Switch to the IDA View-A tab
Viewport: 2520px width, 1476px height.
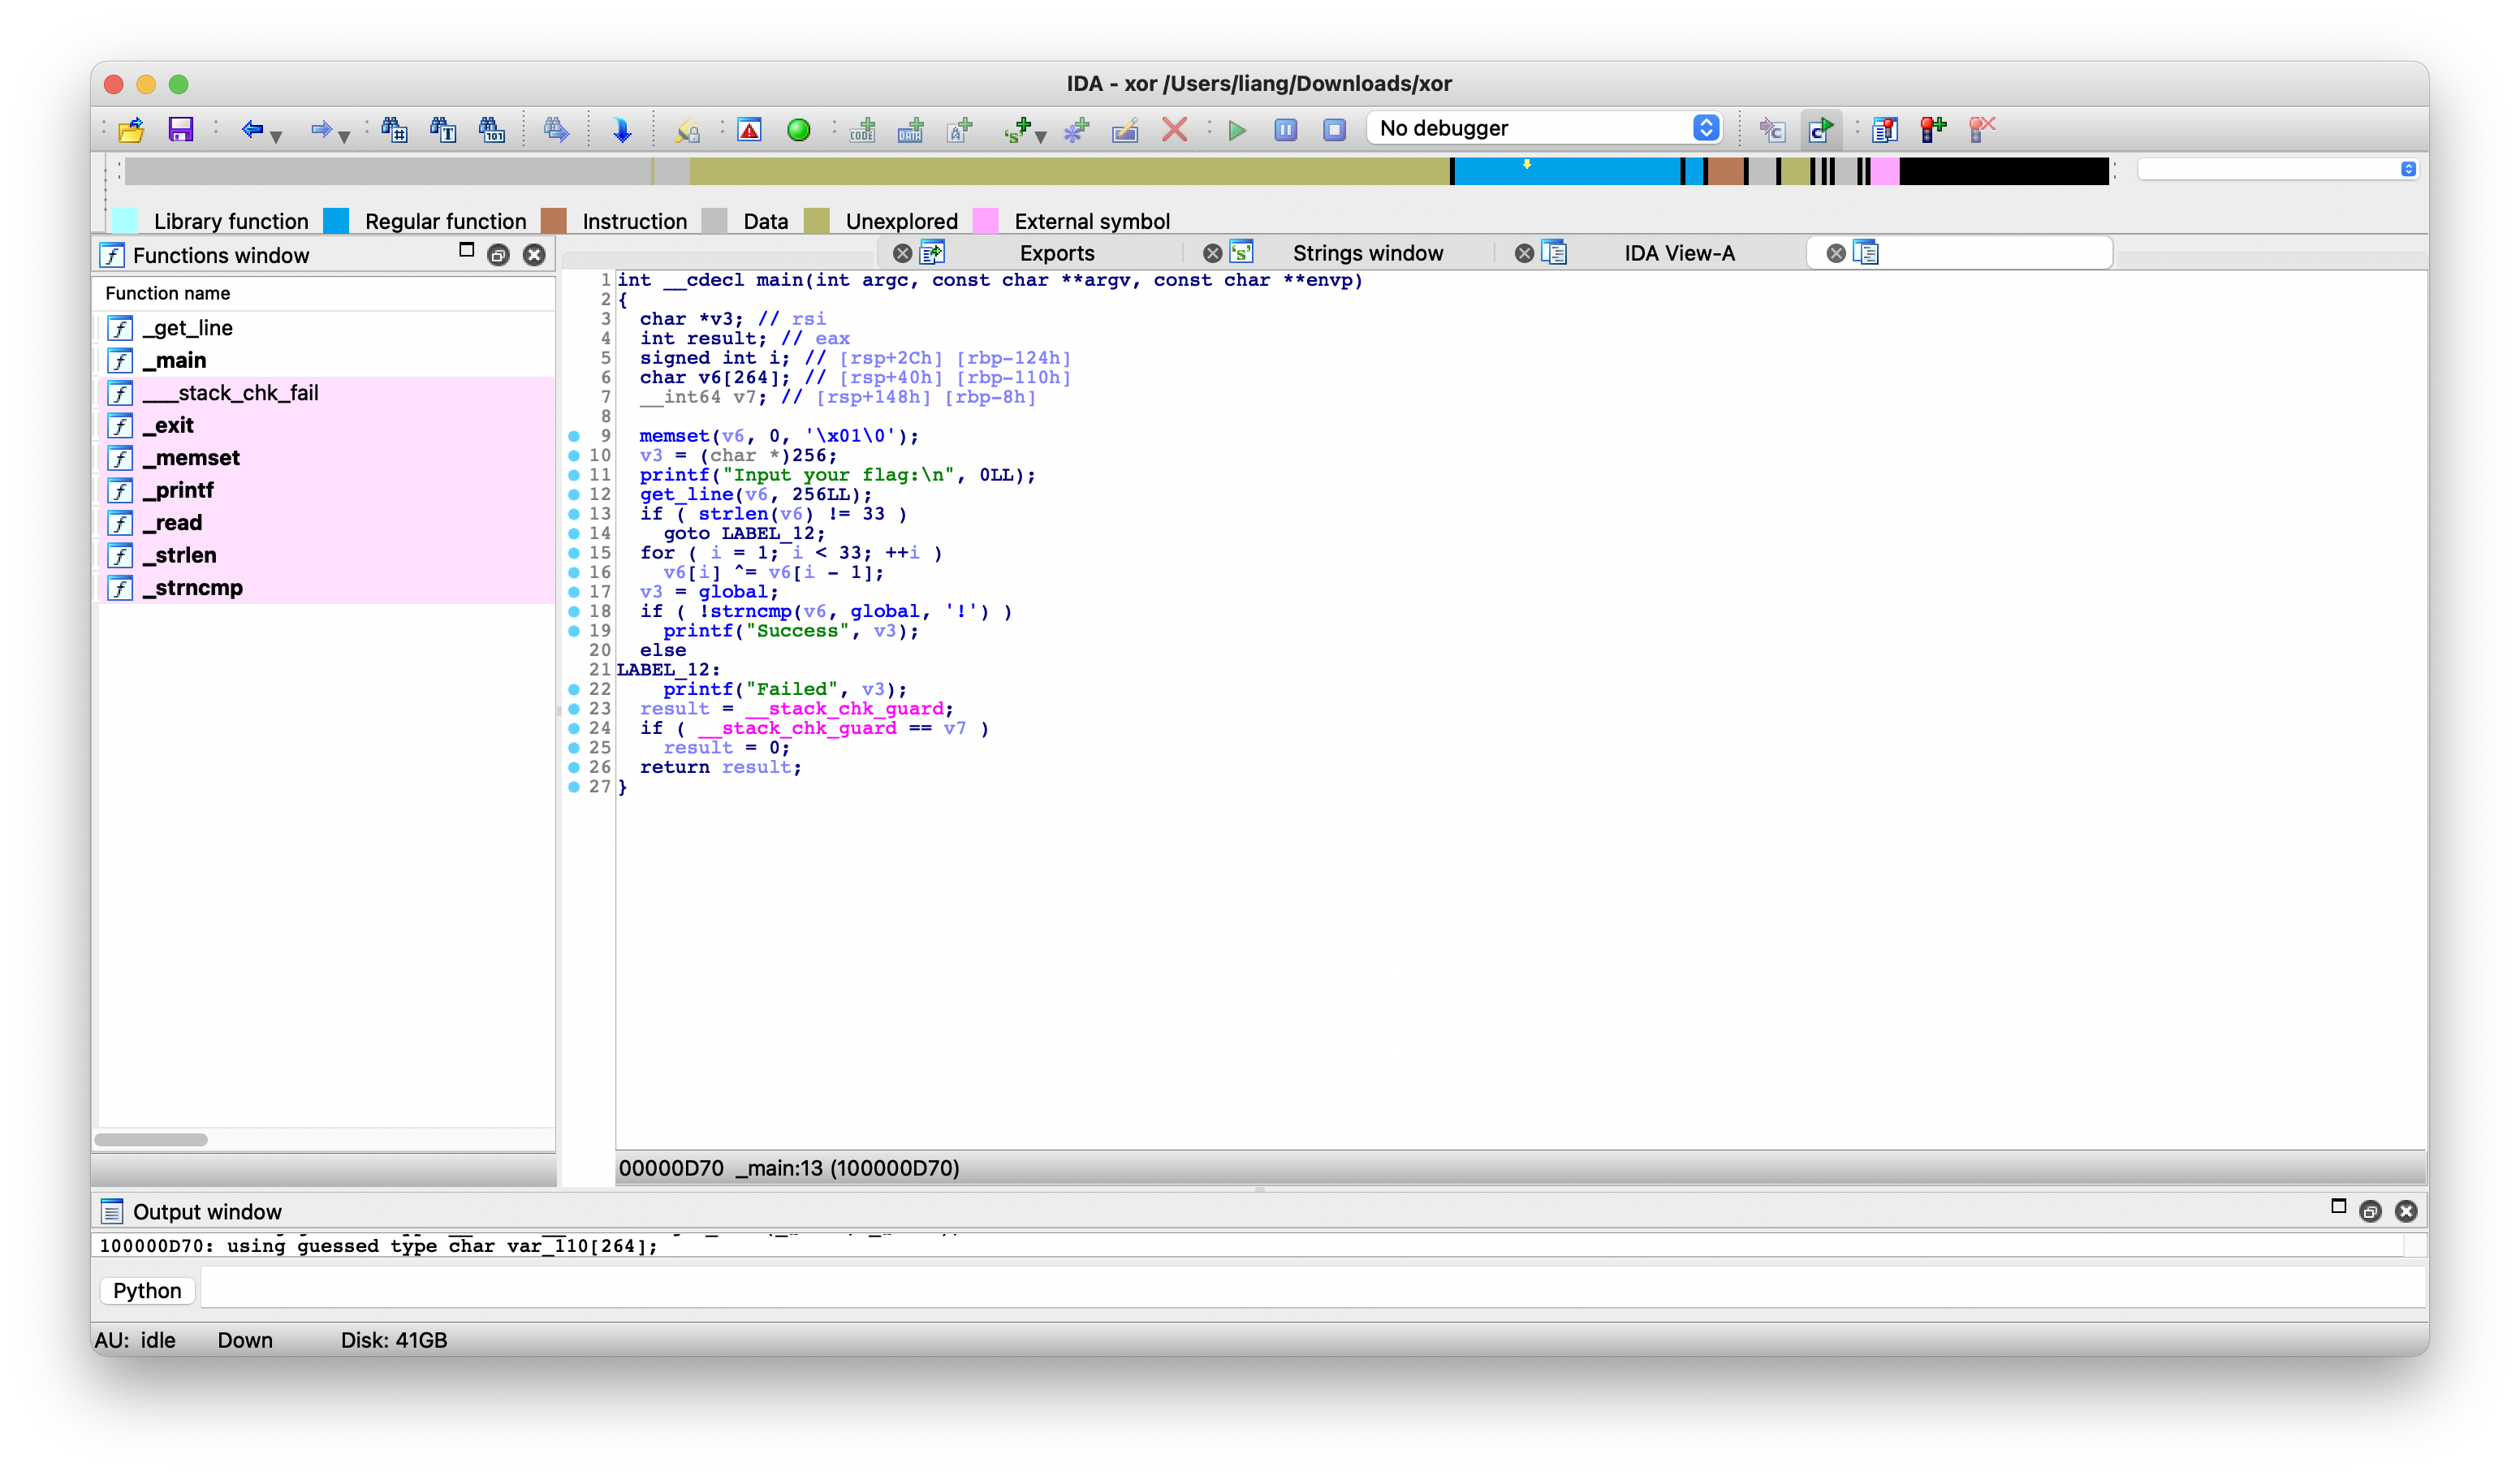(x=1678, y=253)
